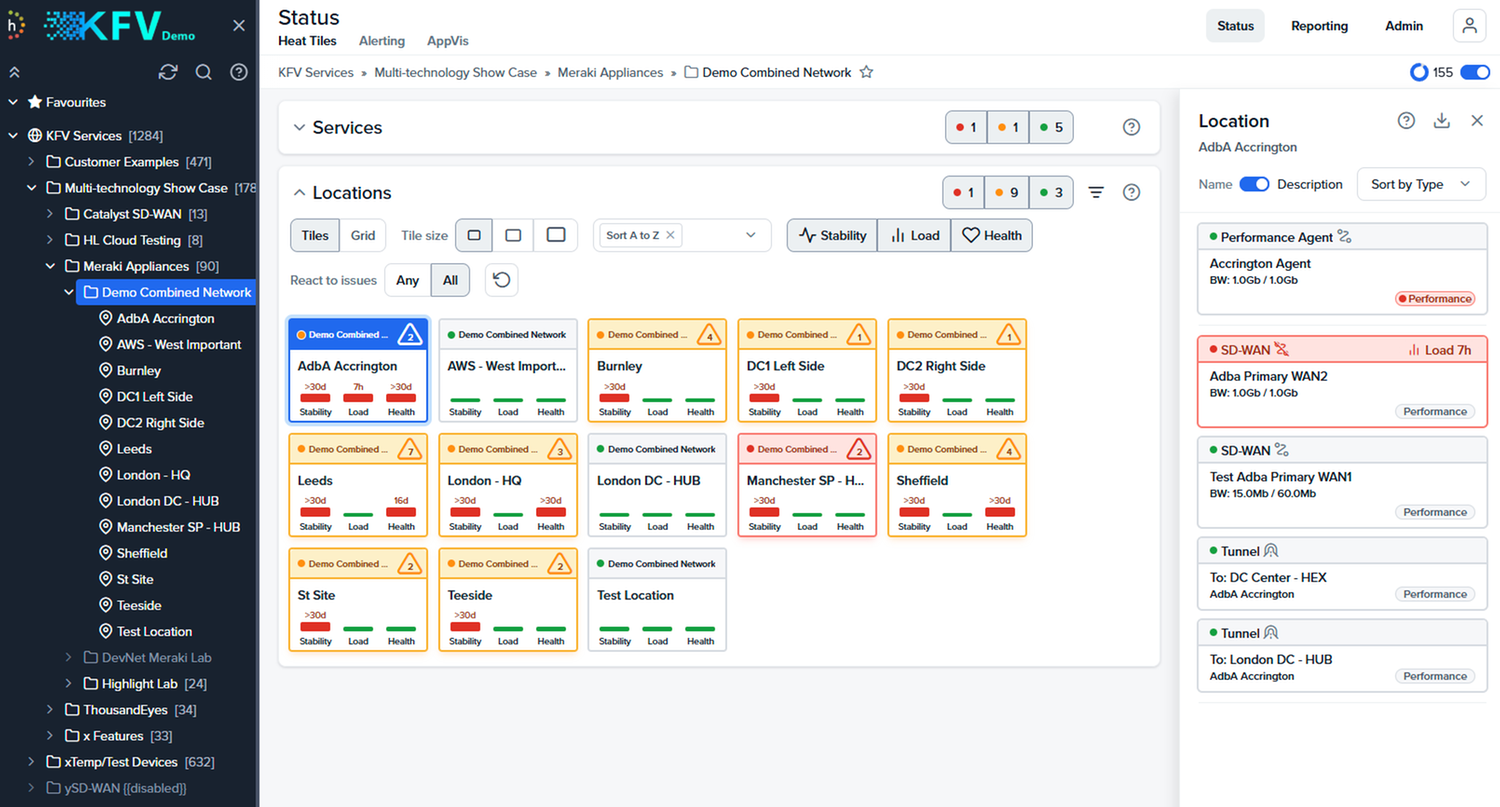
Task: Toggle the Health heat metric
Action: (x=992, y=235)
